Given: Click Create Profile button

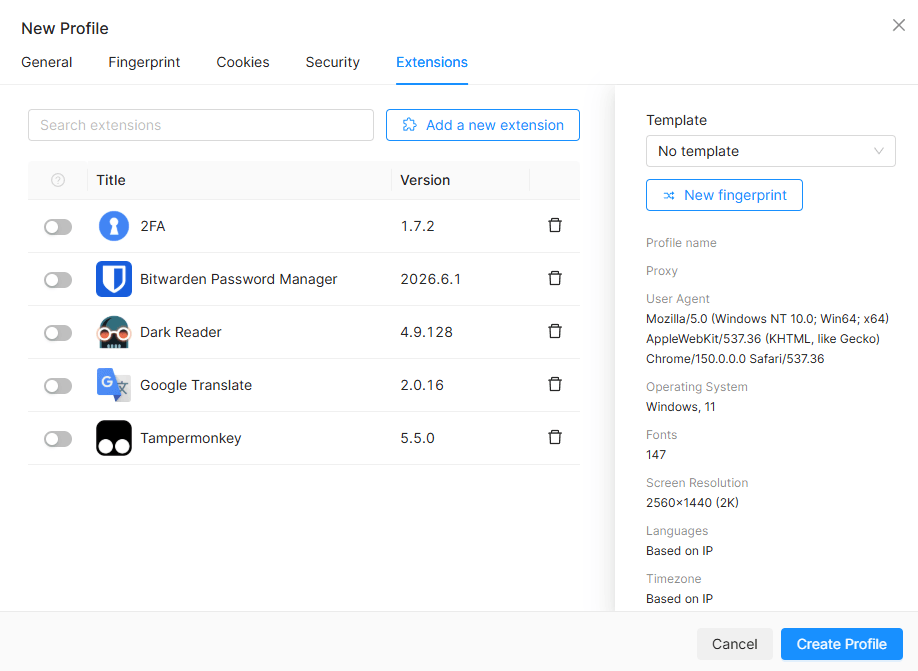Looking at the screenshot, I should [x=842, y=644].
